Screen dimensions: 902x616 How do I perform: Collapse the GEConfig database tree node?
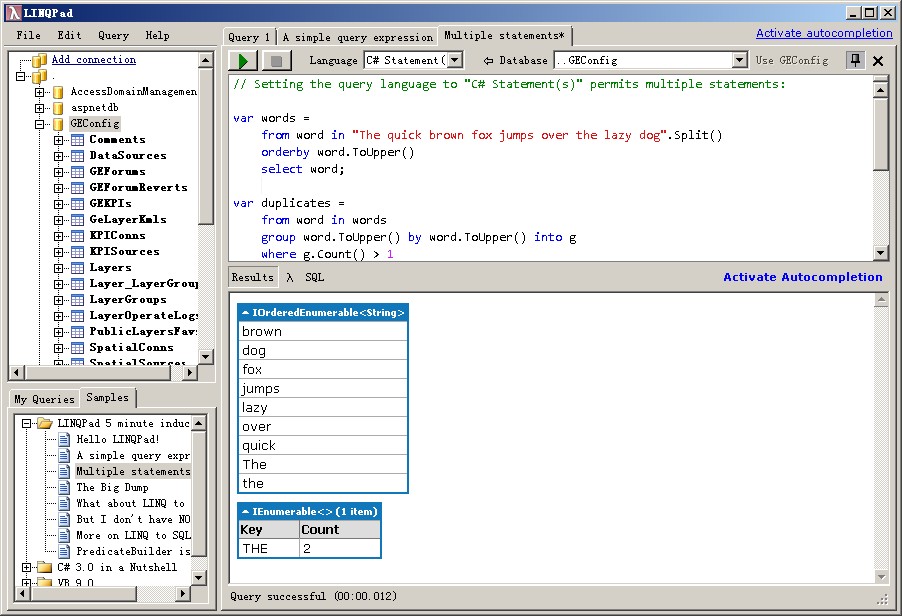coord(41,124)
